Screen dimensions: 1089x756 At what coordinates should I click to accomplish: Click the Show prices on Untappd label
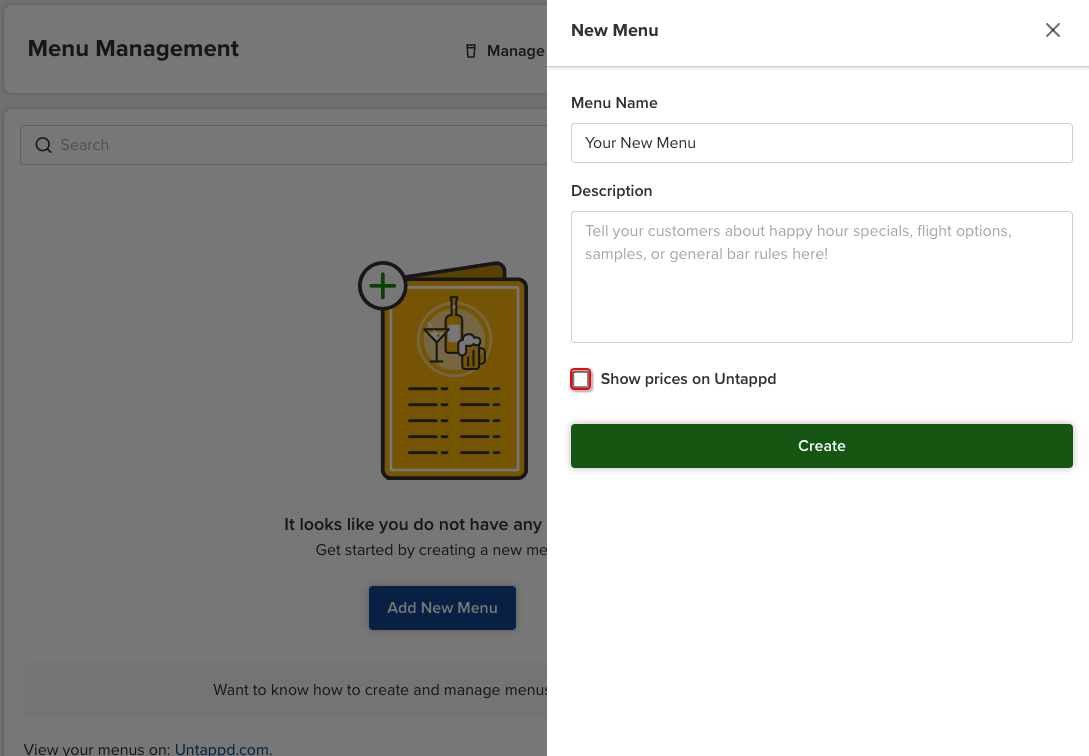click(688, 379)
